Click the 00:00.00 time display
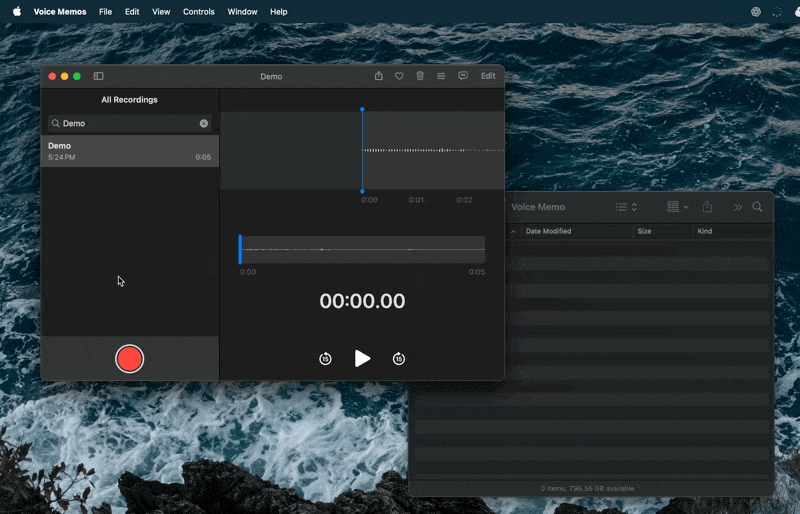Screen dimensions: 800x514 tap(362, 301)
